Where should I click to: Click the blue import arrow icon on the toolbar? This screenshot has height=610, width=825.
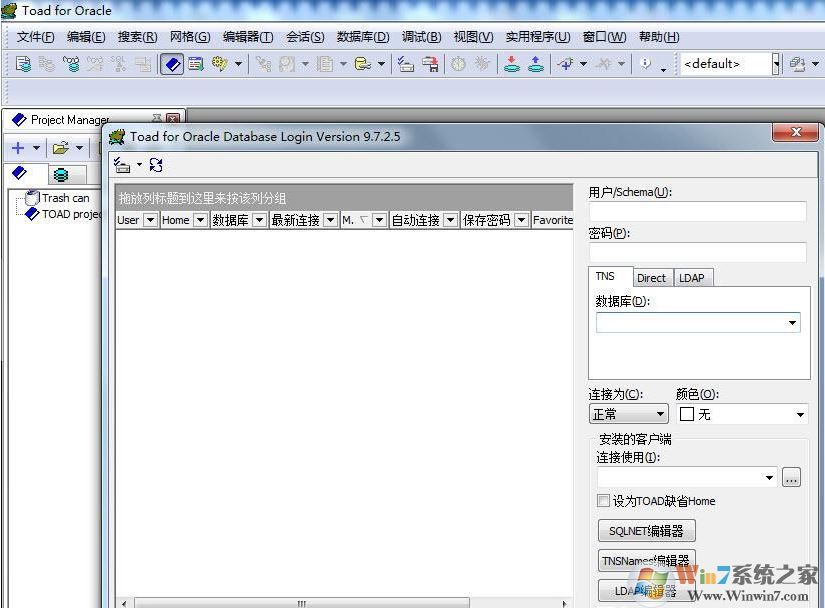[535, 63]
